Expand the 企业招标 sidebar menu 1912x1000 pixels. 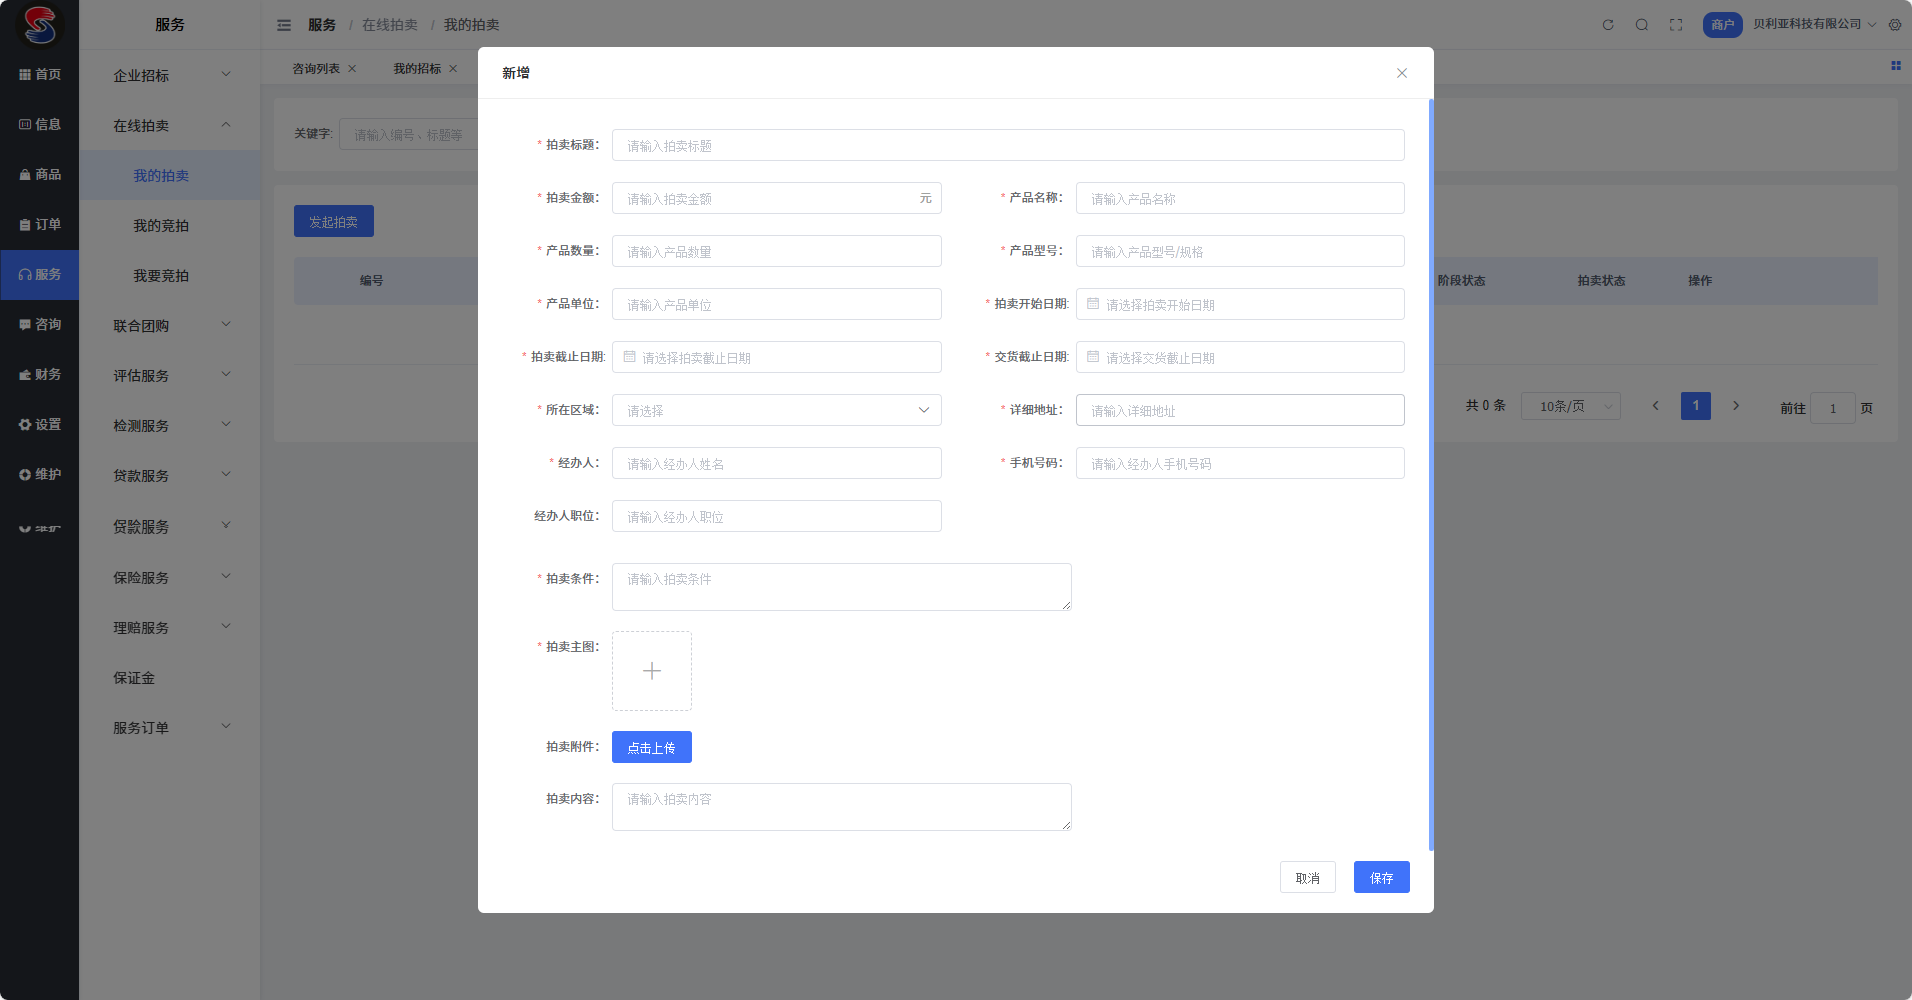click(170, 75)
